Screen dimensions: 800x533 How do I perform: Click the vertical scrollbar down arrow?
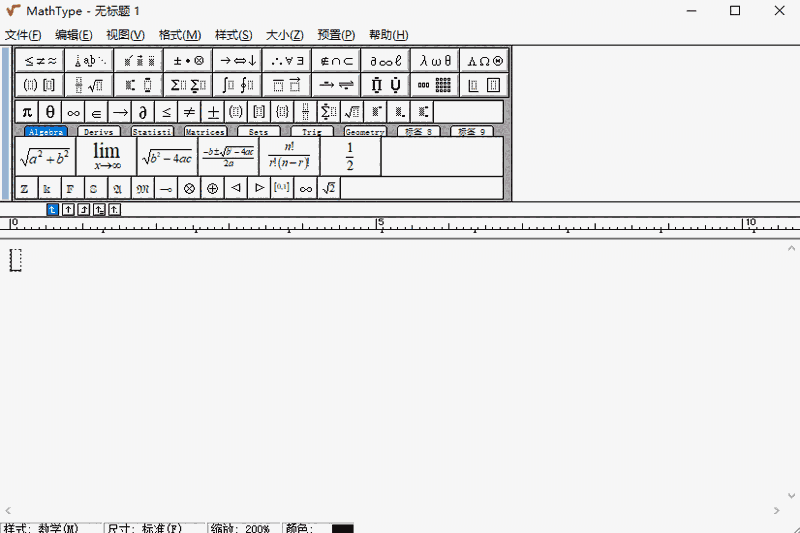tap(791, 495)
